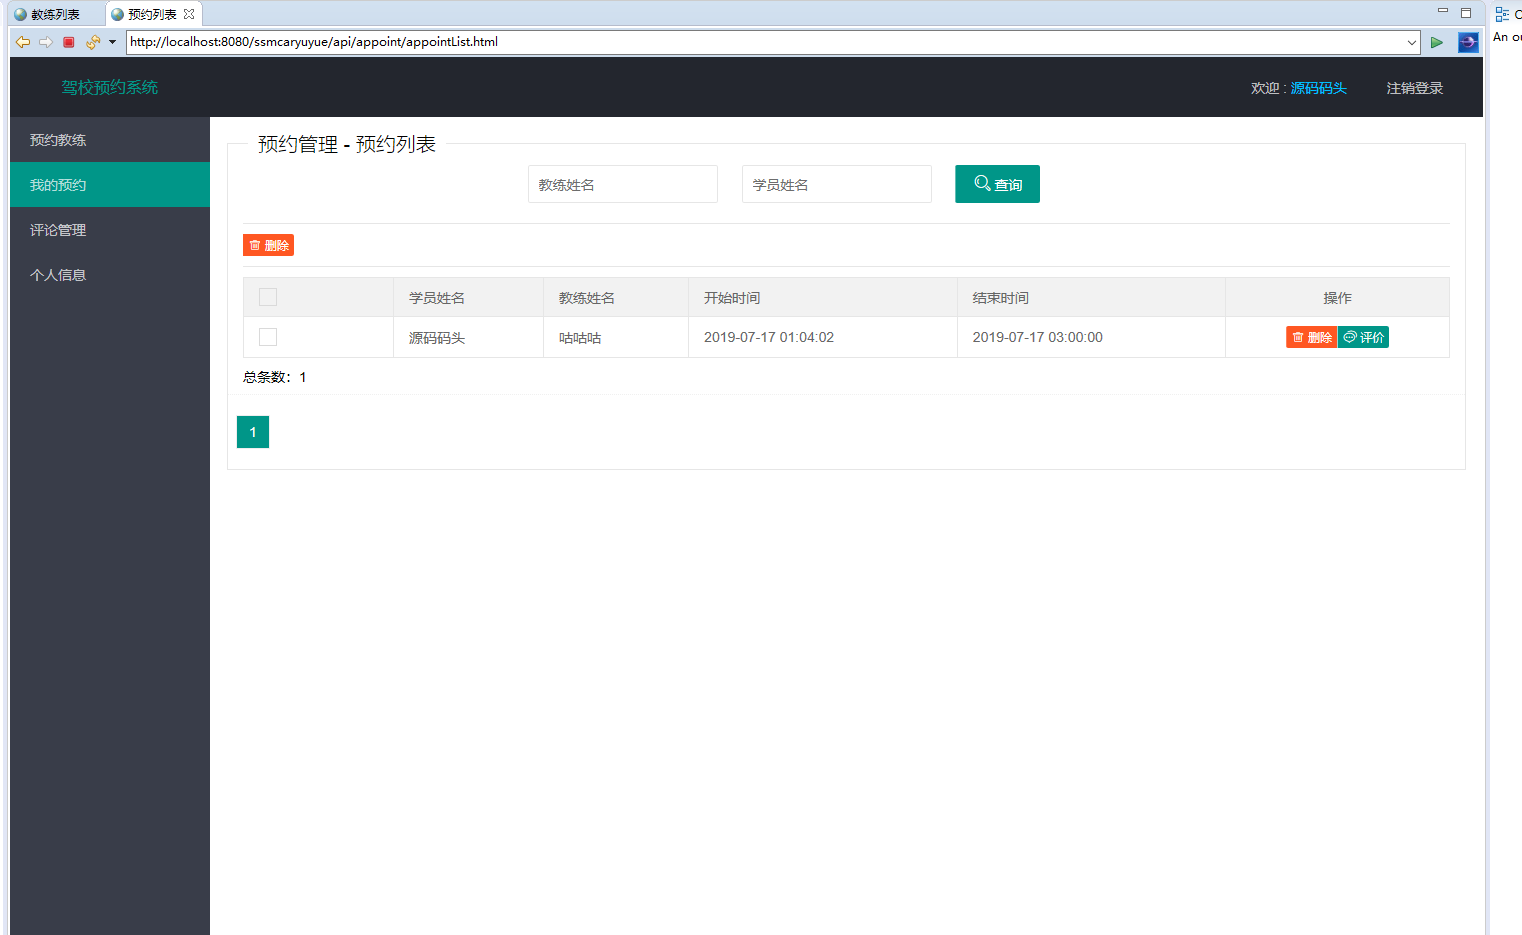The image size is (1522, 935).
Task: Open the external web browser icon
Action: tap(1468, 42)
